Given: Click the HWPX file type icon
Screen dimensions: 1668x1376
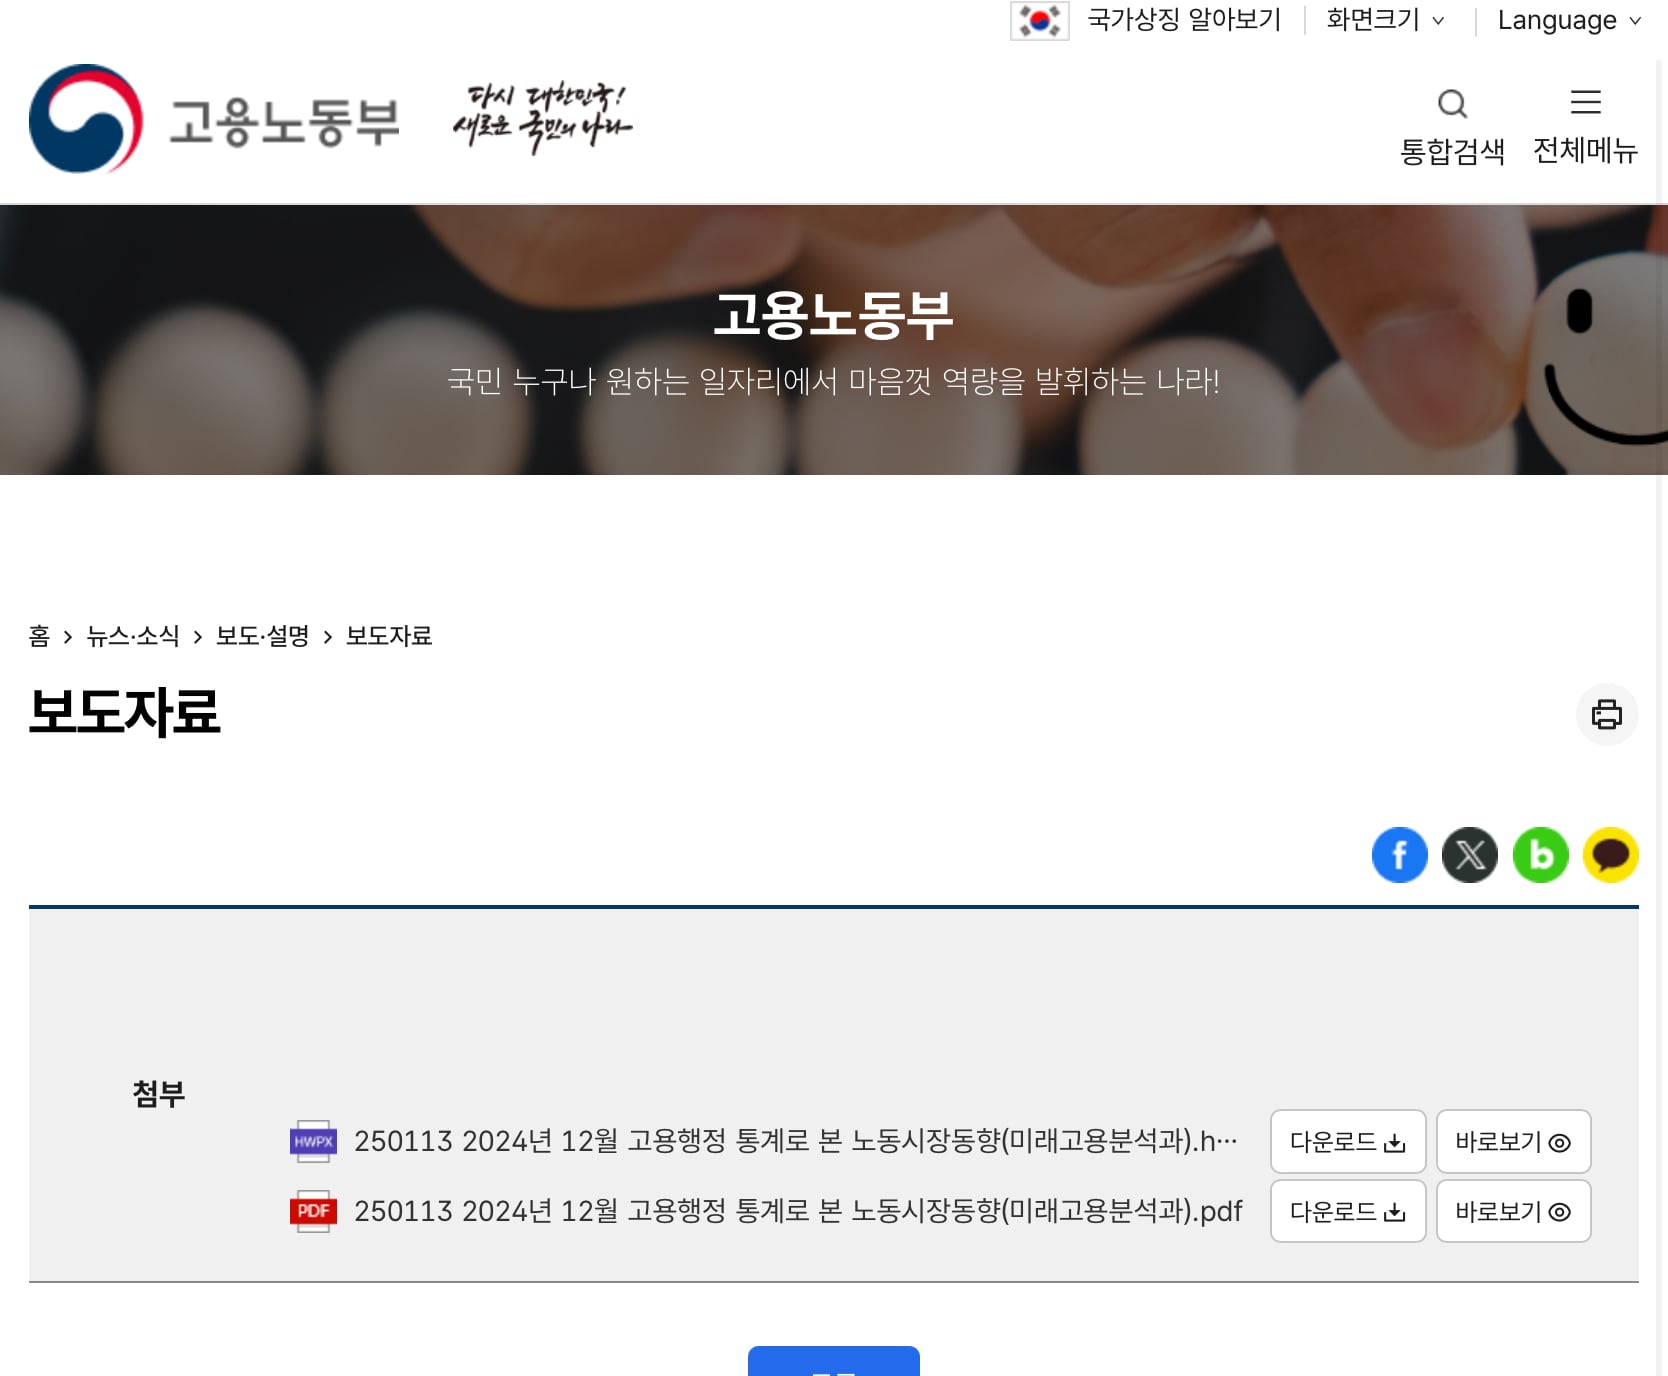Looking at the screenshot, I should click(x=313, y=1141).
